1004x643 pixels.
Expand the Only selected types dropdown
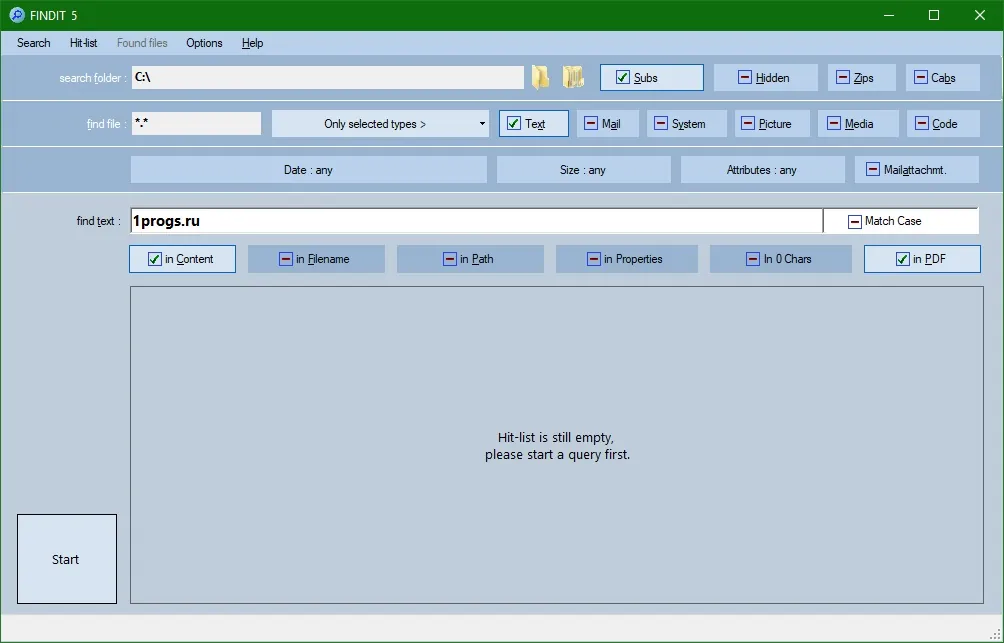[x=380, y=124]
